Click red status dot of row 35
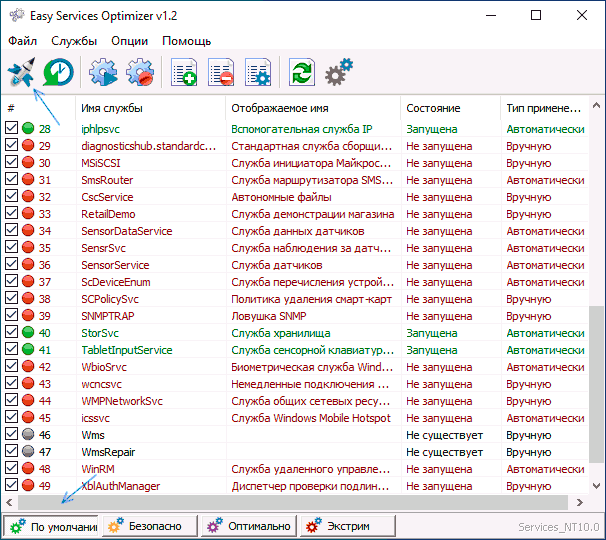606x540 pixels. point(28,247)
